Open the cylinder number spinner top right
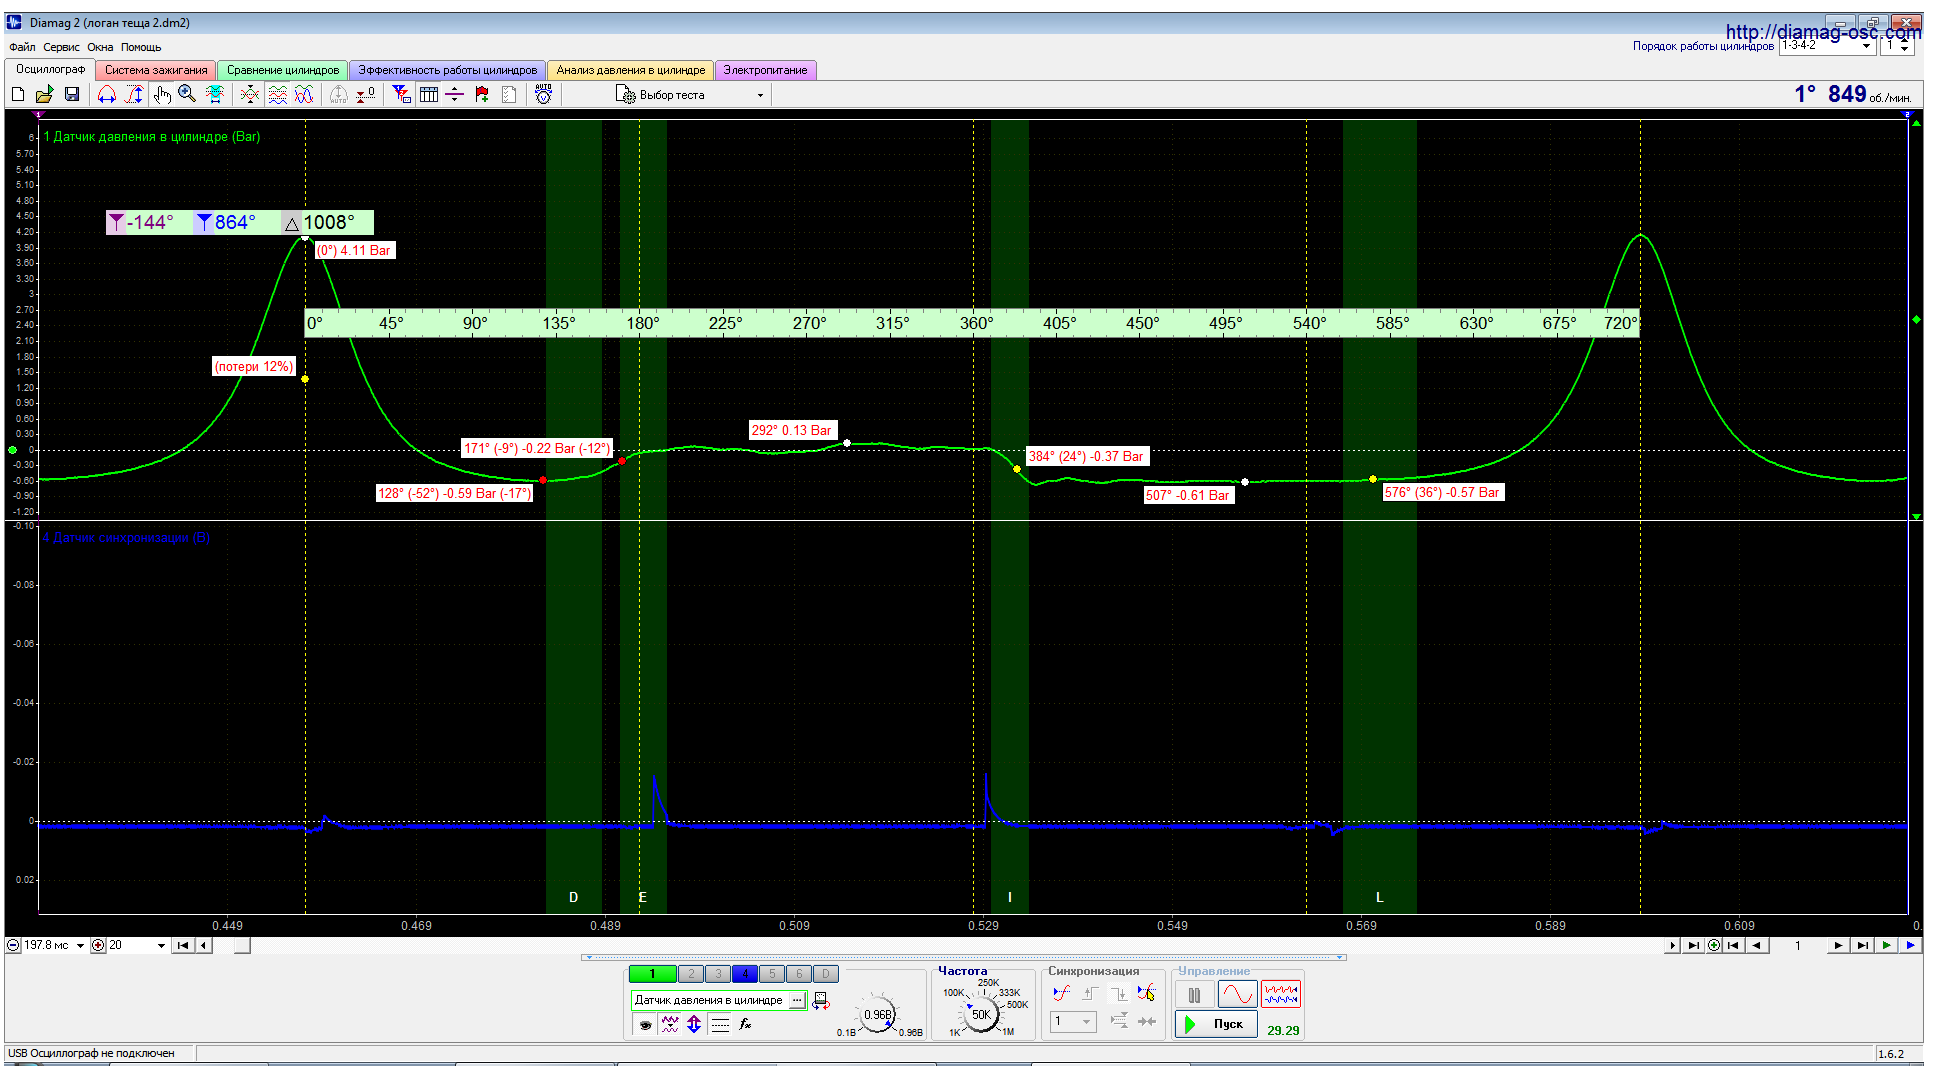Viewport: 1936px width, 1066px height. click(x=1905, y=46)
